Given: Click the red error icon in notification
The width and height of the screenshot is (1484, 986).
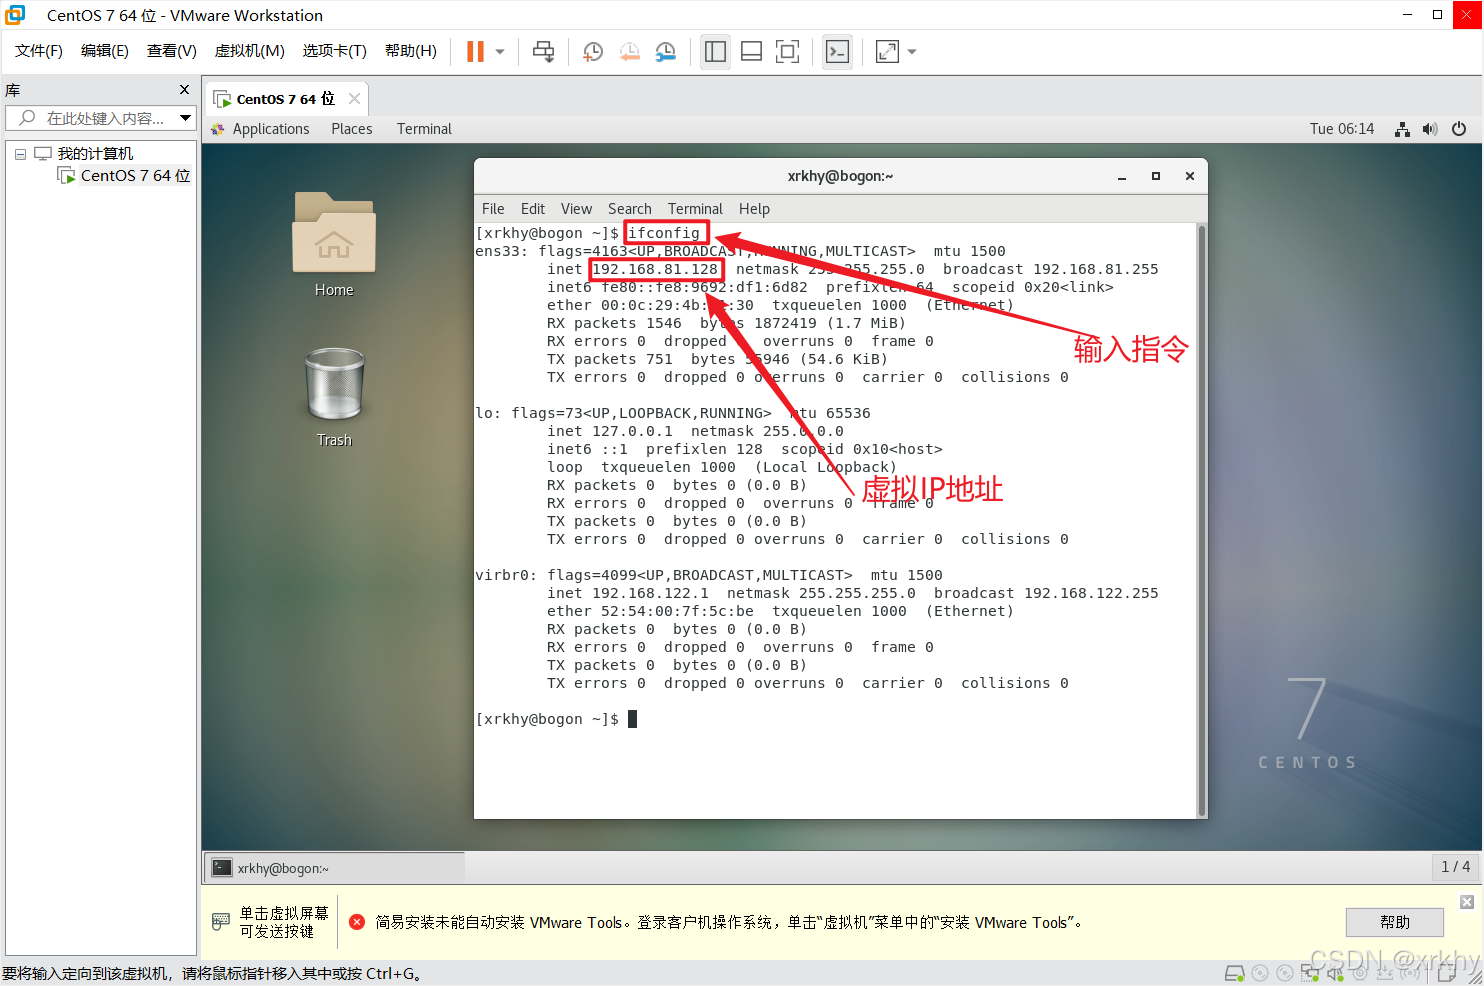Looking at the screenshot, I should (357, 922).
